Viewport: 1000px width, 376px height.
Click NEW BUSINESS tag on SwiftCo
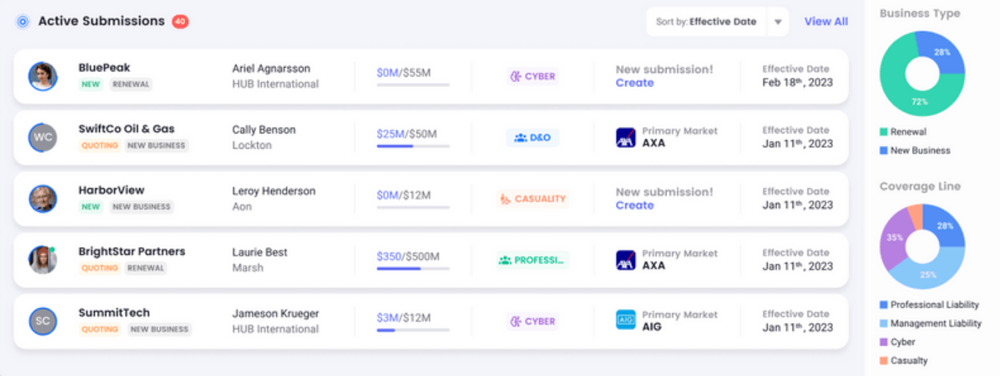[156, 145]
